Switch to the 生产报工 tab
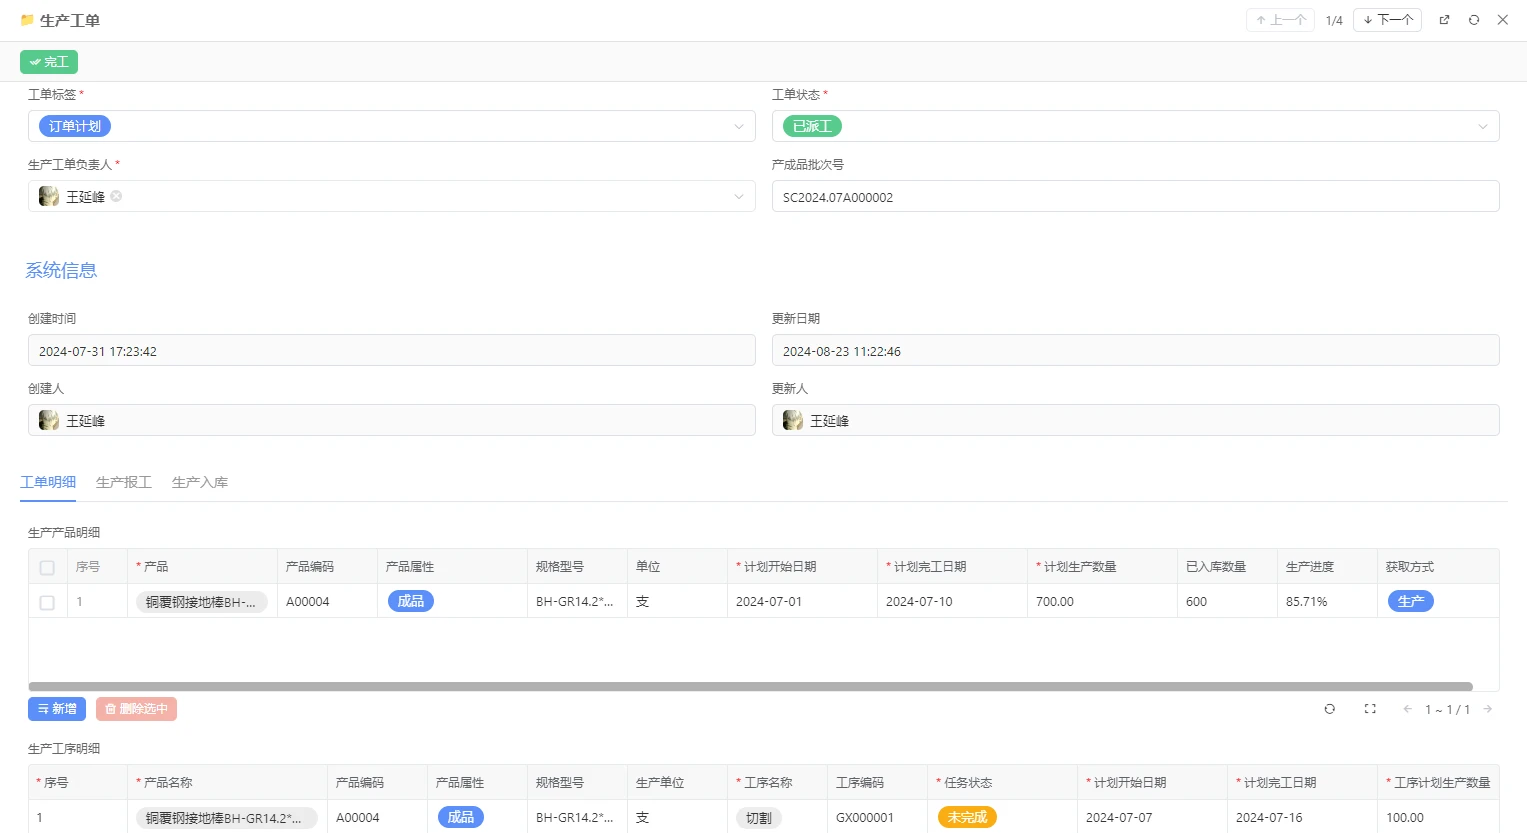 [123, 482]
